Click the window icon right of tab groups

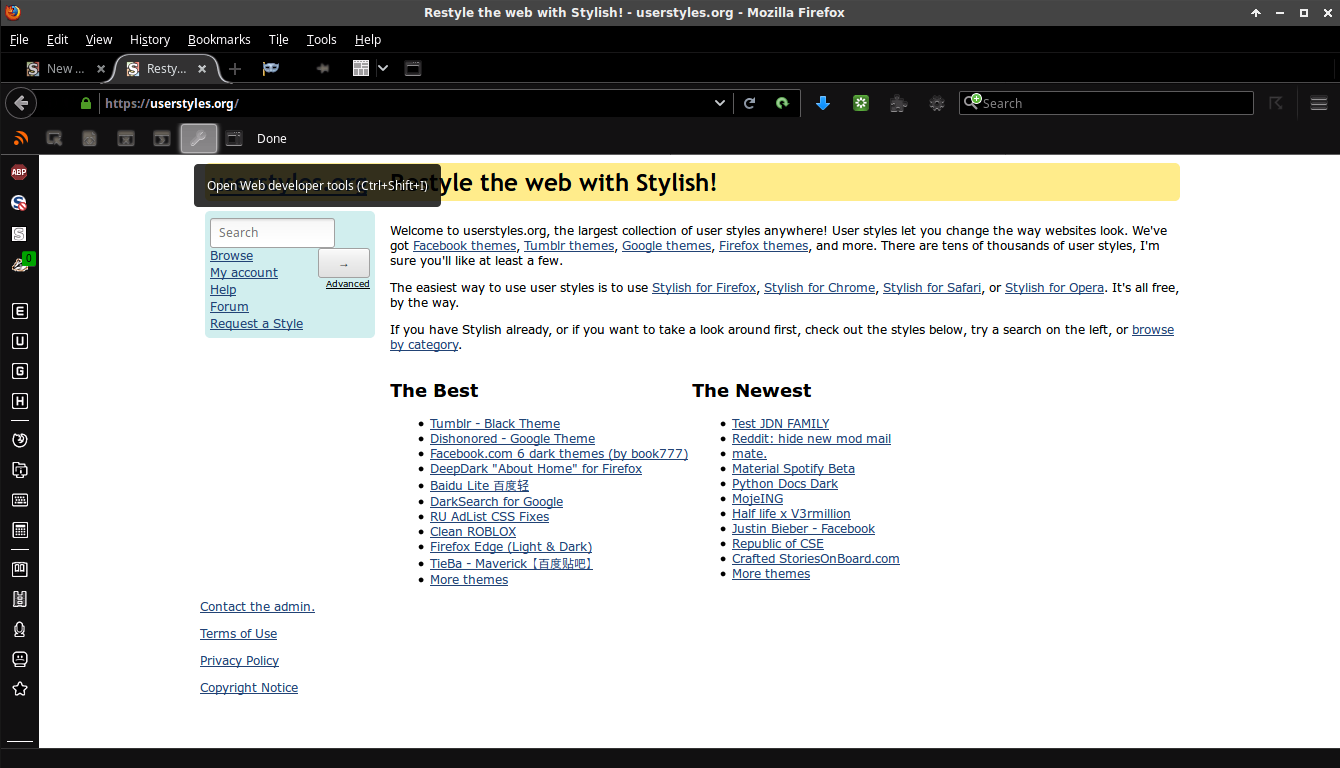click(413, 69)
